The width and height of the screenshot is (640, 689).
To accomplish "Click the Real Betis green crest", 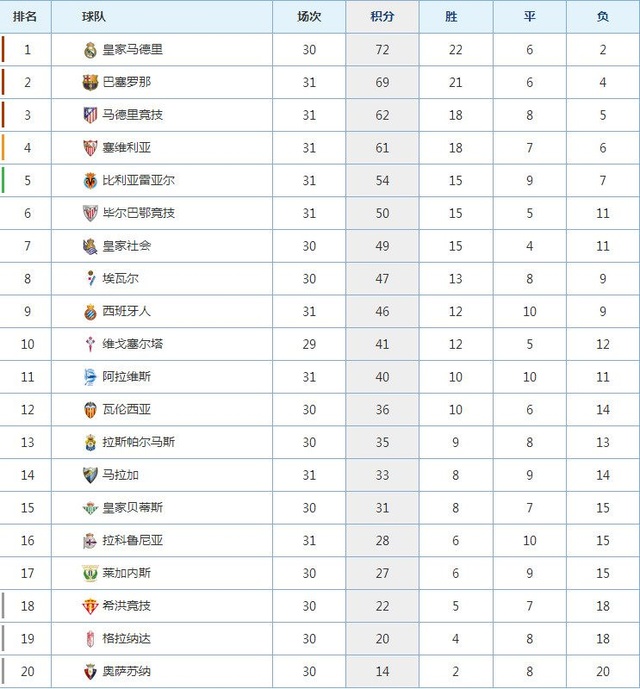I will [90, 508].
